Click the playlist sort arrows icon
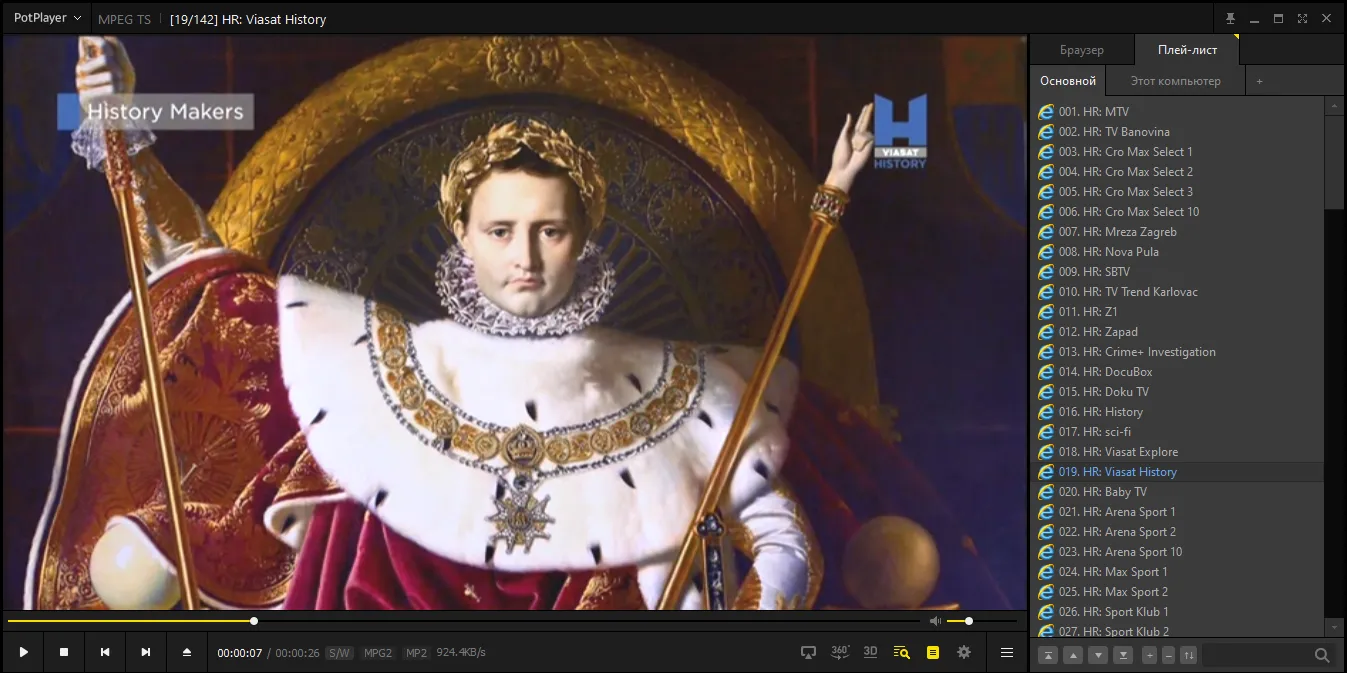Image resolution: width=1347 pixels, height=673 pixels. point(1188,655)
